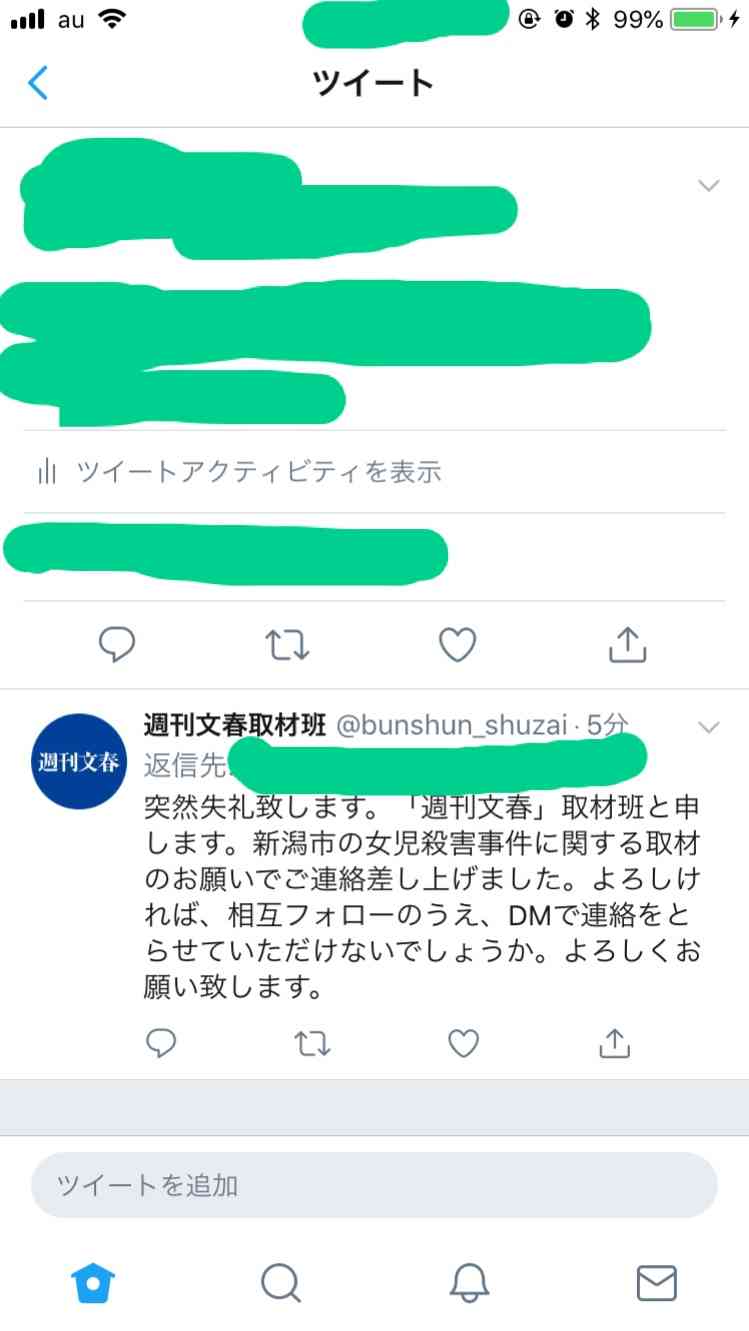This screenshot has width=749, height=1331.
Task: Reply to the main tweet
Action: [x=117, y=645]
